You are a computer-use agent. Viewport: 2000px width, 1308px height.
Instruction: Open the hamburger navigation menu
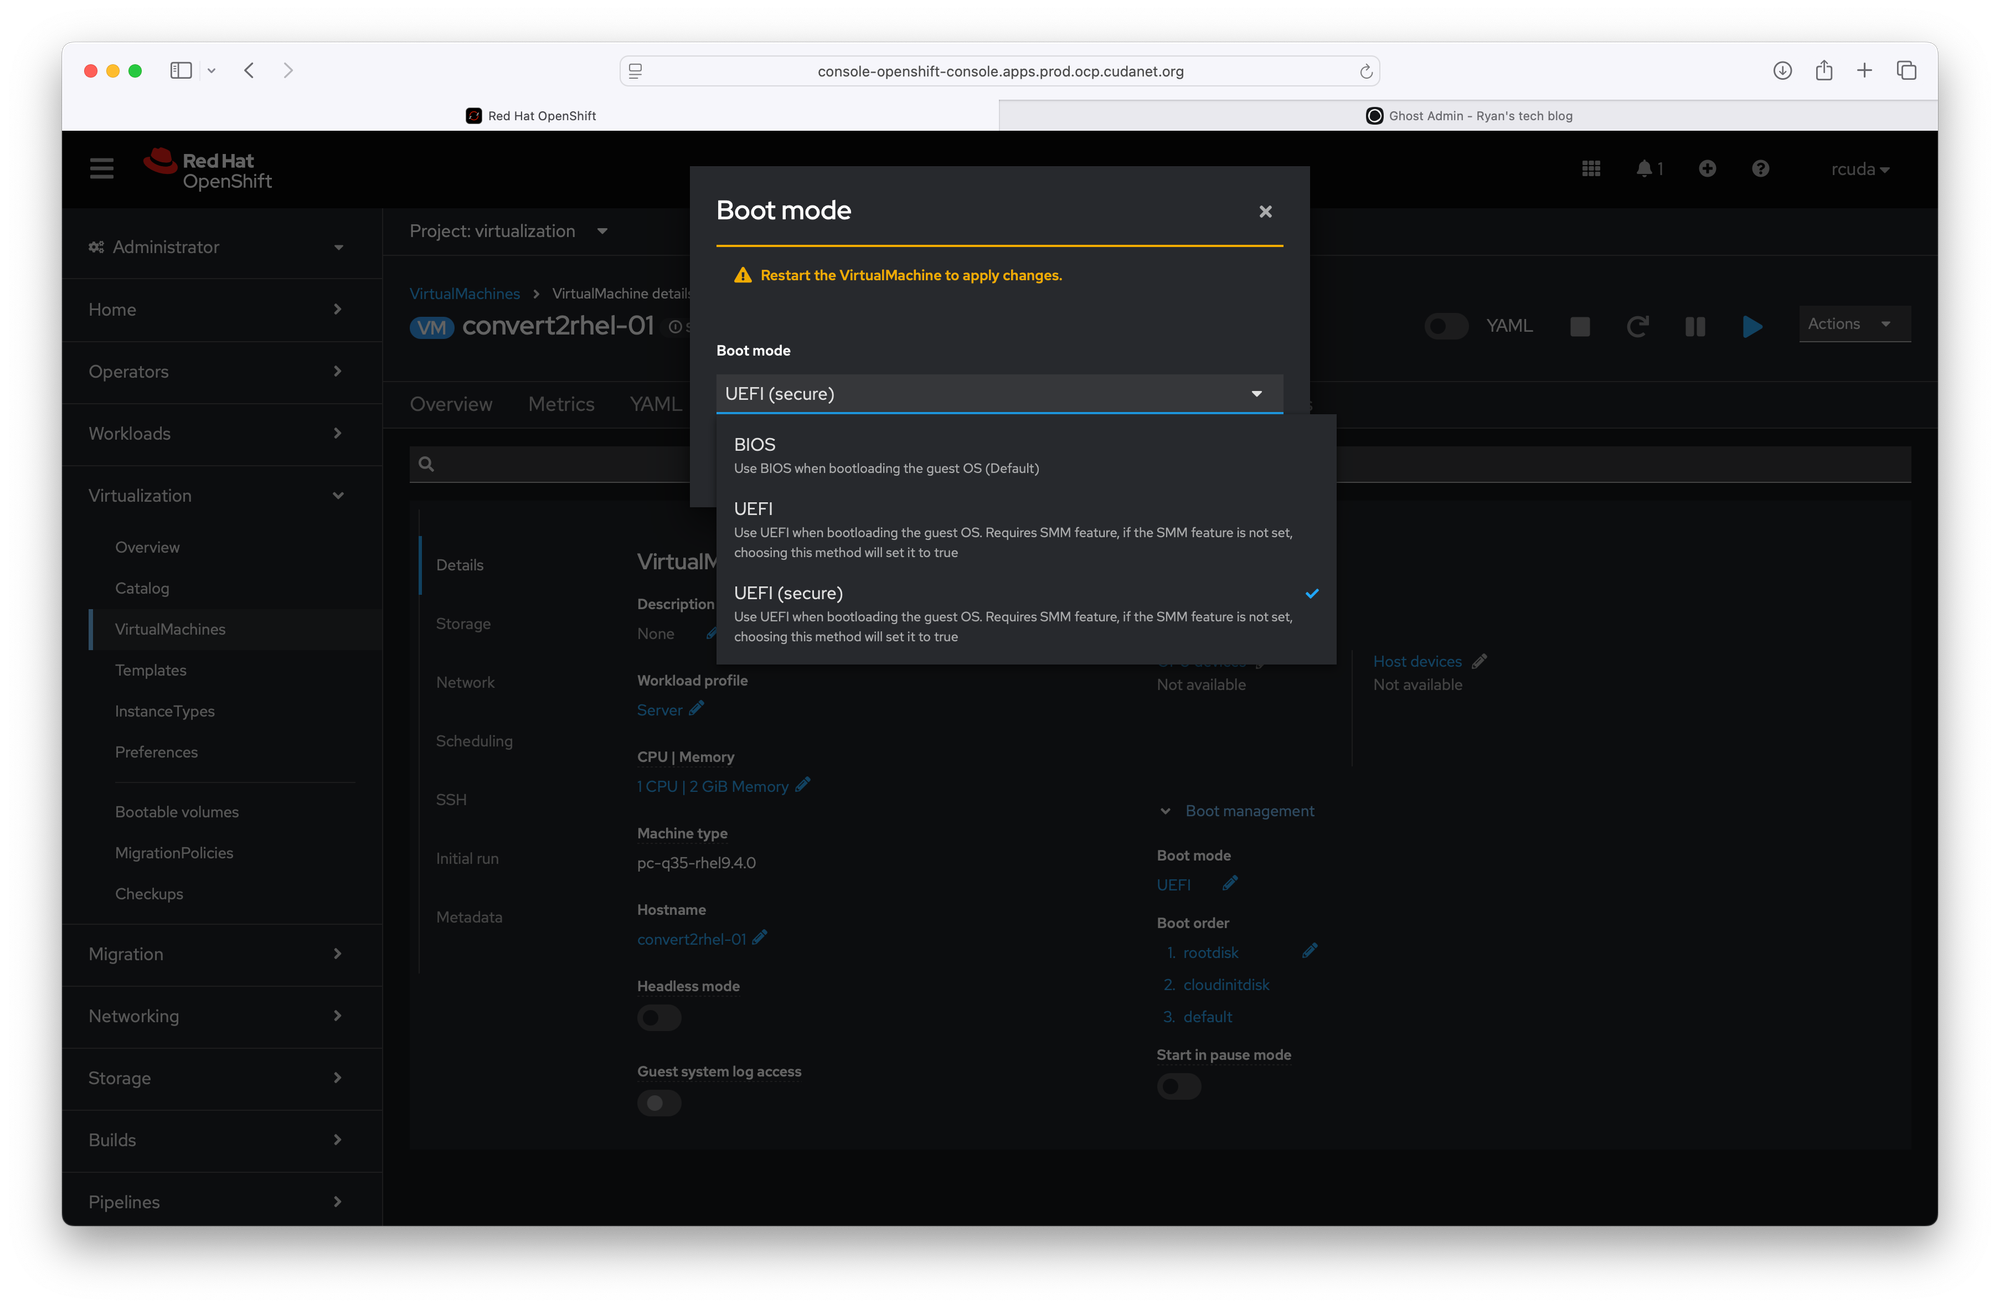pos(102,169)
